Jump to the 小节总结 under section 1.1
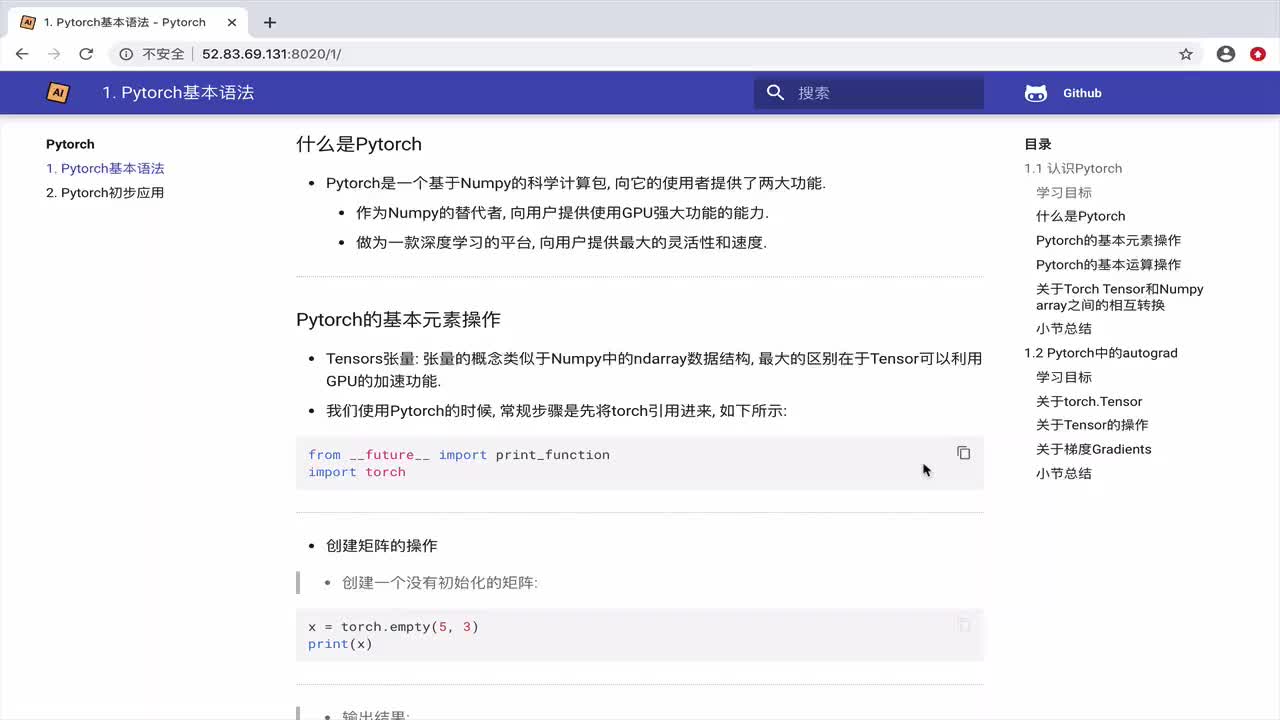1280x720 pixels. coord(1064,329)
